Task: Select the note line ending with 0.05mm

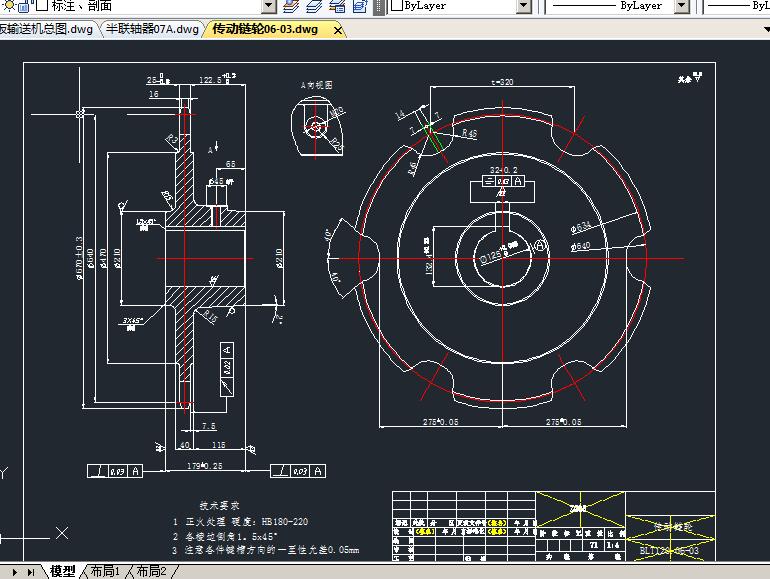Action: (266, 550)
